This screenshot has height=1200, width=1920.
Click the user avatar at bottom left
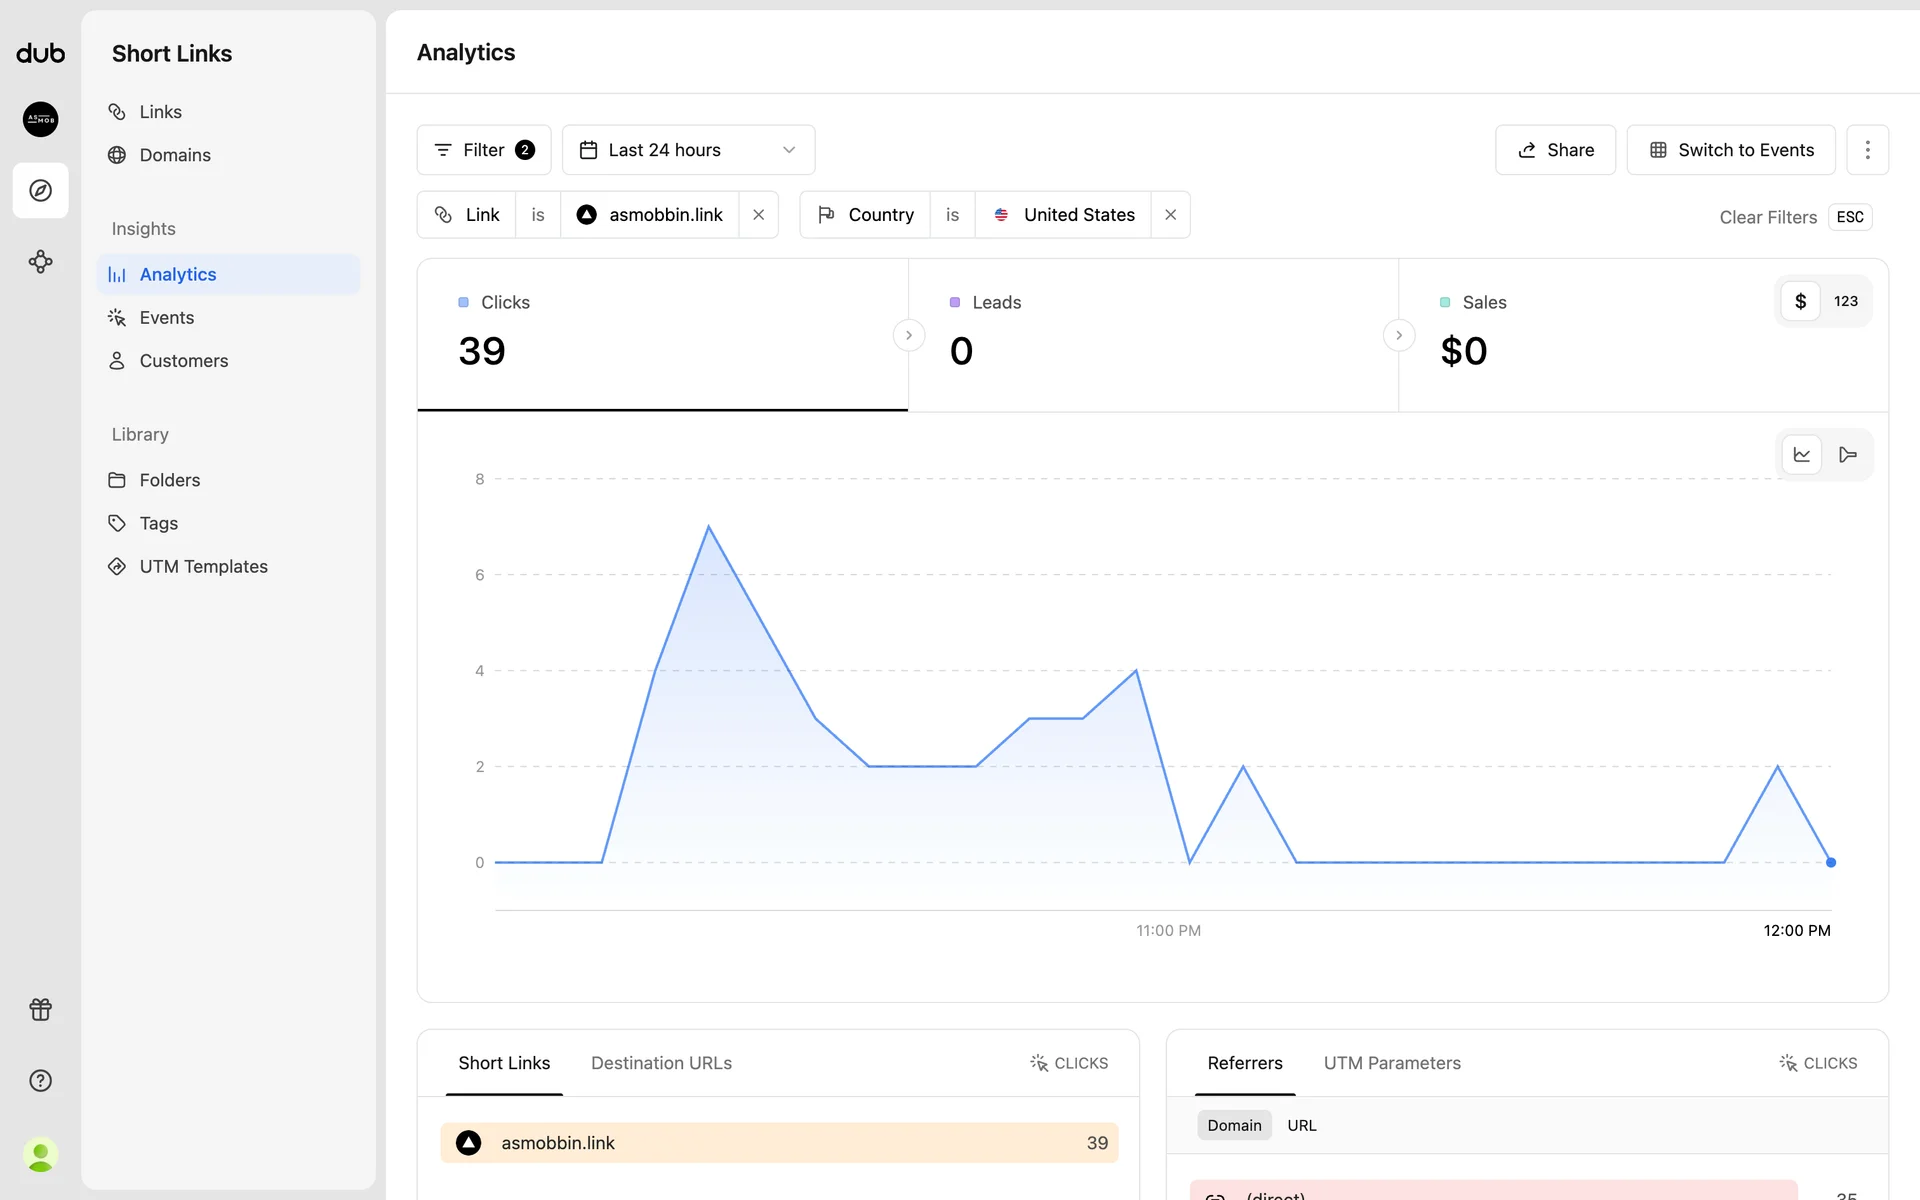[40, 1155]
